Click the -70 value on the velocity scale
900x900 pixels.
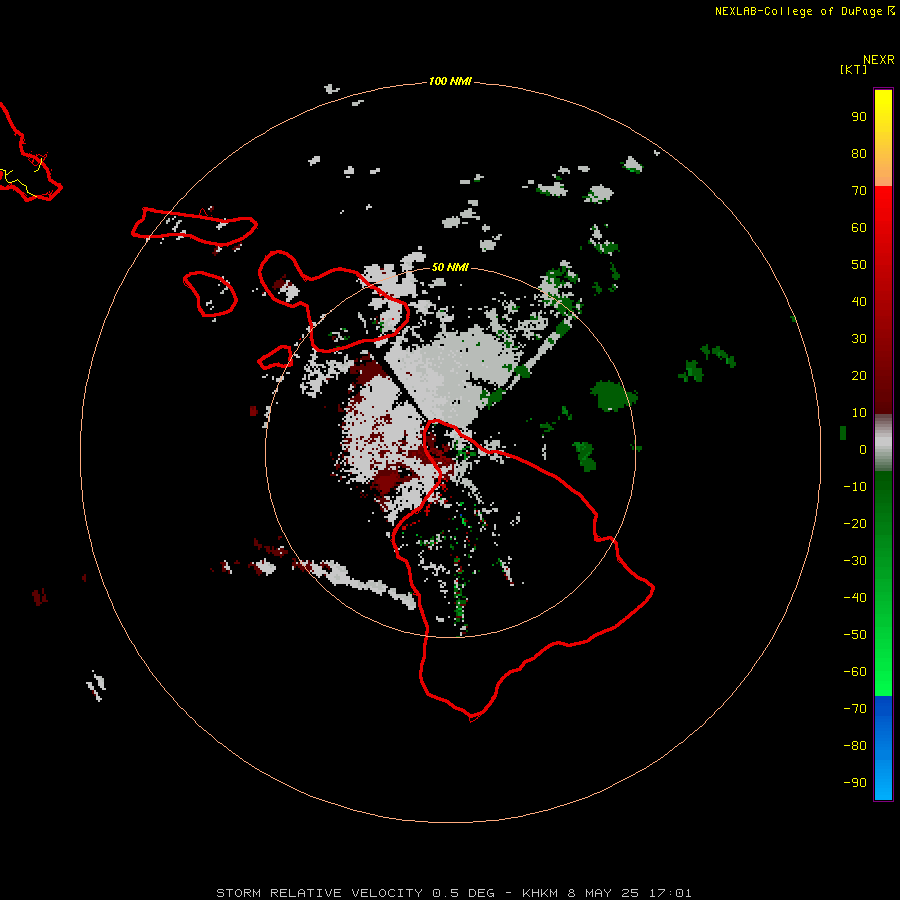[855, 709]
